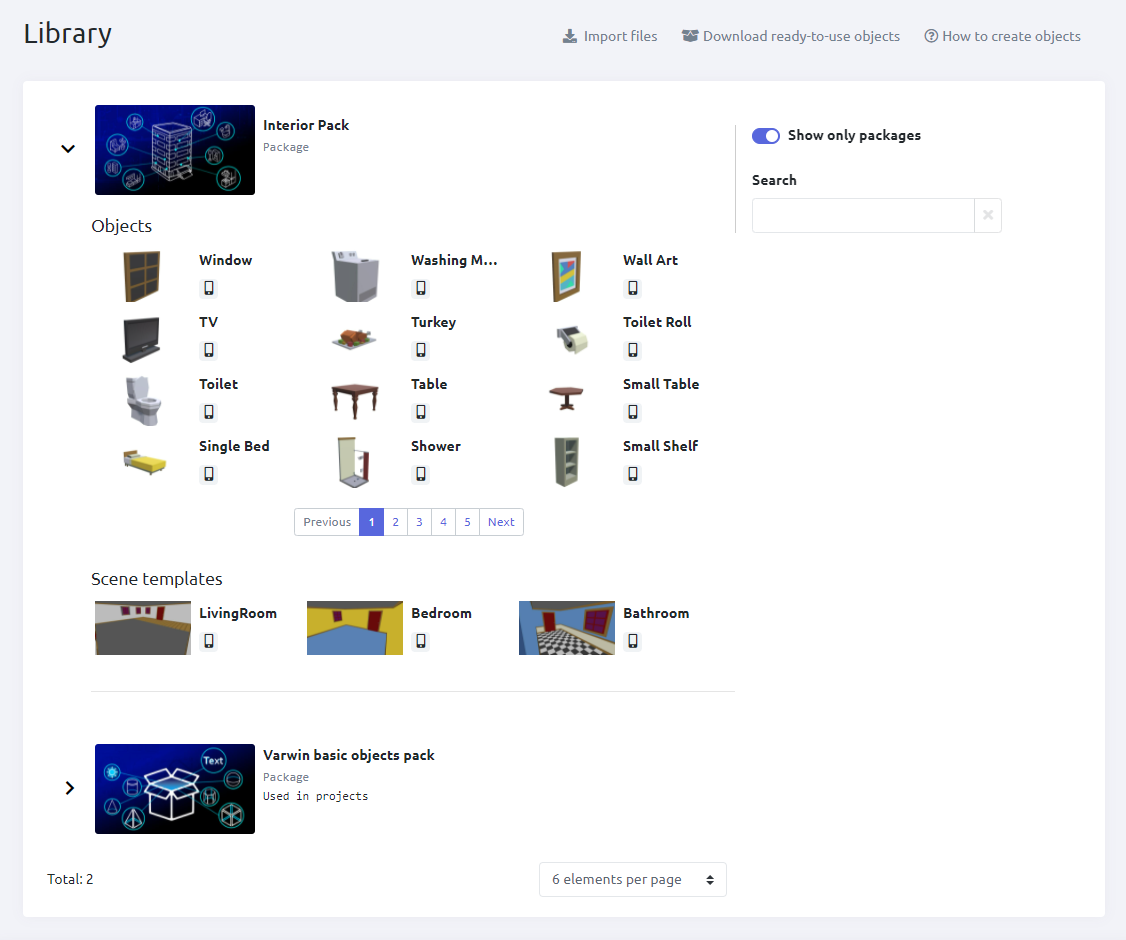The image size is (1126, 940).
Task: Click the mobile icon under Window
Action: pos(209,288)
